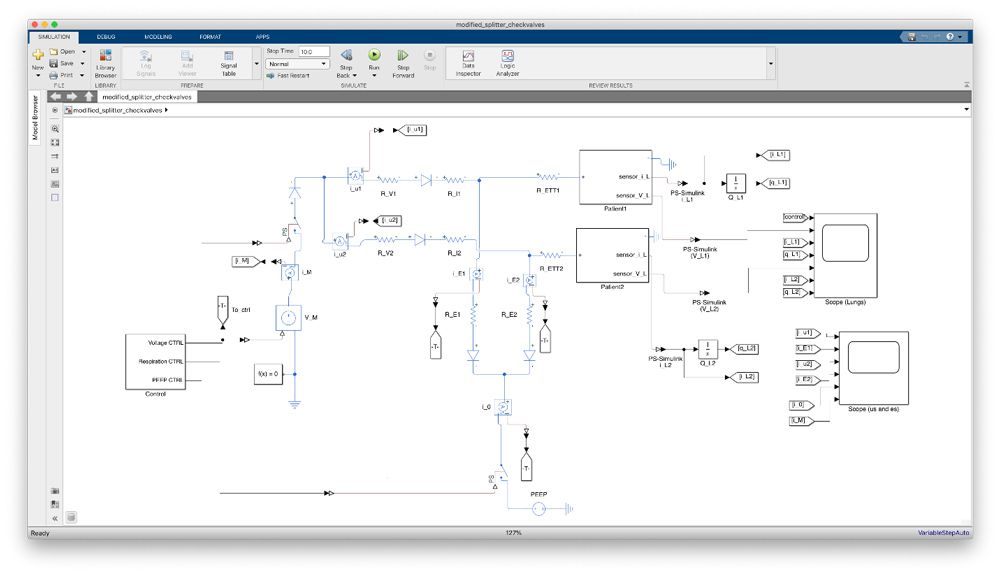
Task: Collapse the toolstrip ribbon
Action: click(x=967, y=85)
